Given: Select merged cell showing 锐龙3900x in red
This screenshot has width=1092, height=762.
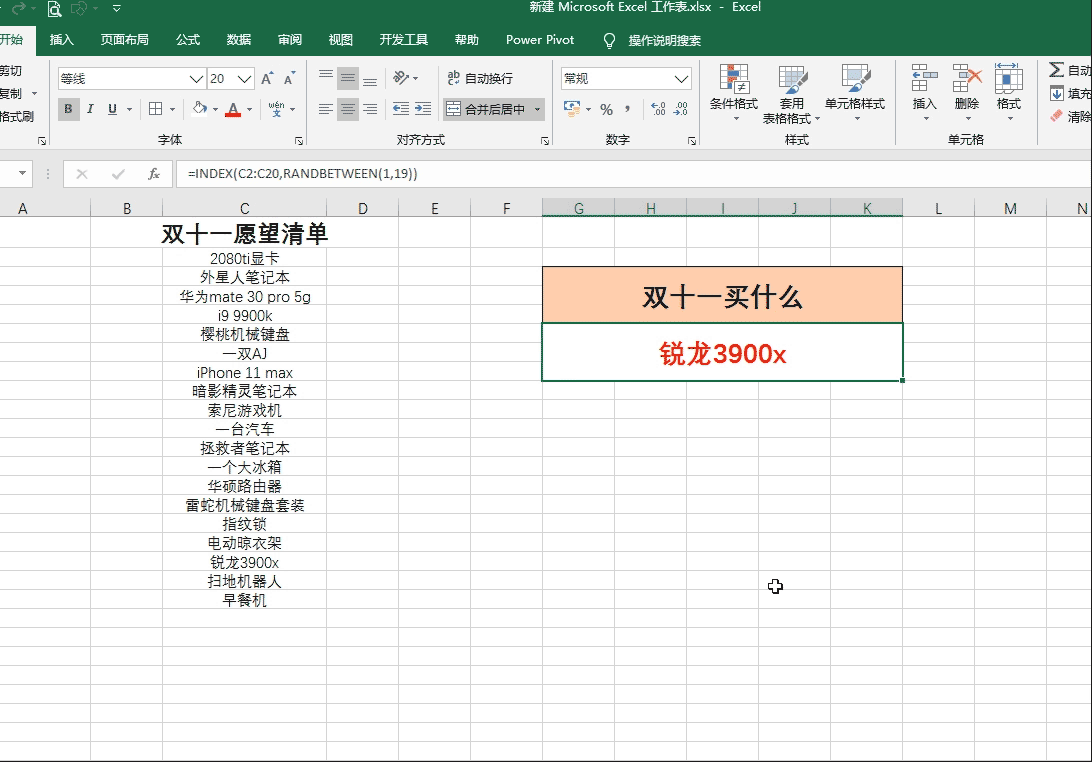Looking at the screenshot, I should [x=722, y=352].
